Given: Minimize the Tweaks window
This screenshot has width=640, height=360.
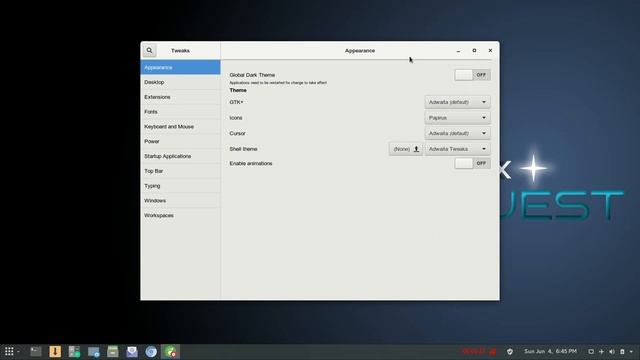Looking at the screenshot, I should coord(458,51).
